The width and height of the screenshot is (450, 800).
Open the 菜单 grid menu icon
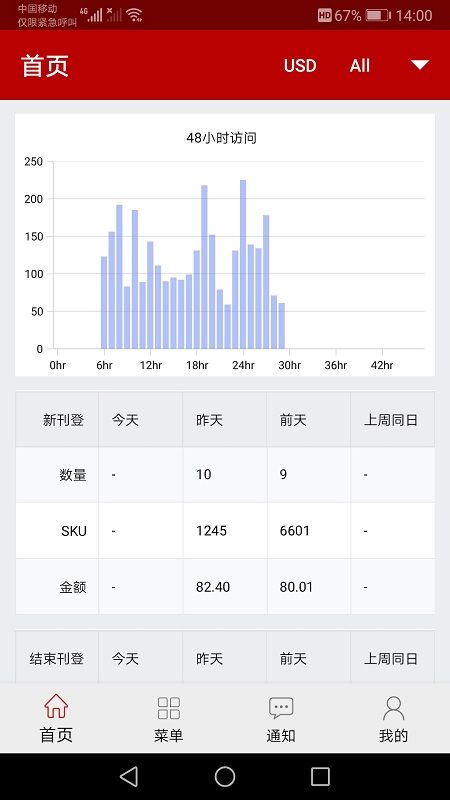click(x=168, y=708)
